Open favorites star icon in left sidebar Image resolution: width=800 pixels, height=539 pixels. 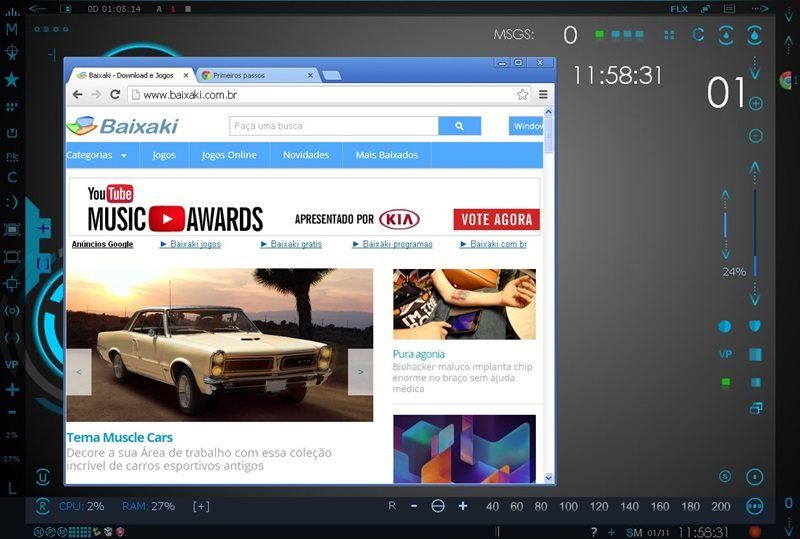[12, 80]
